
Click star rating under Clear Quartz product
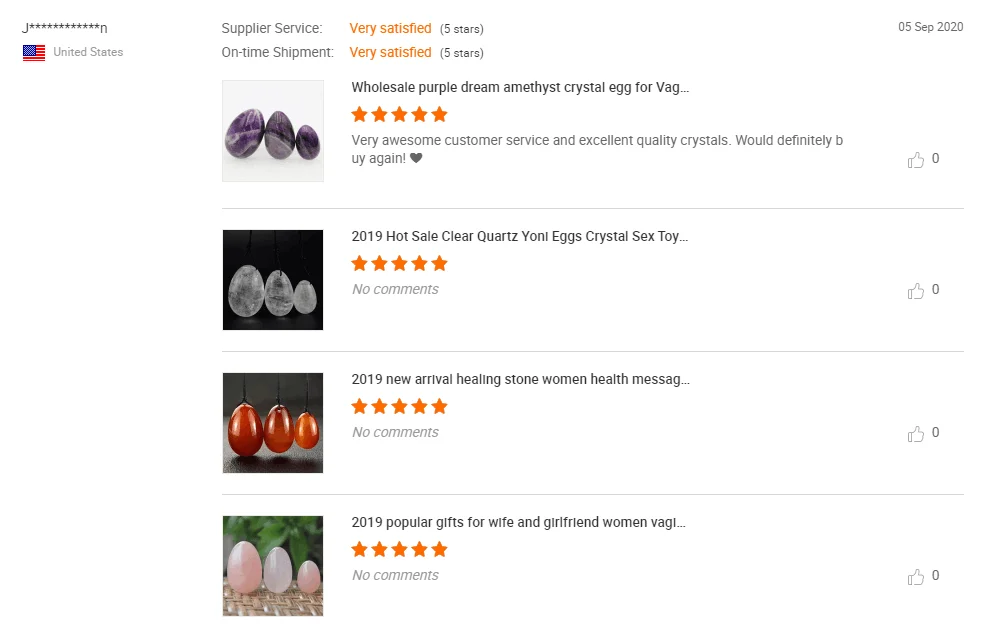pos(399,264)
